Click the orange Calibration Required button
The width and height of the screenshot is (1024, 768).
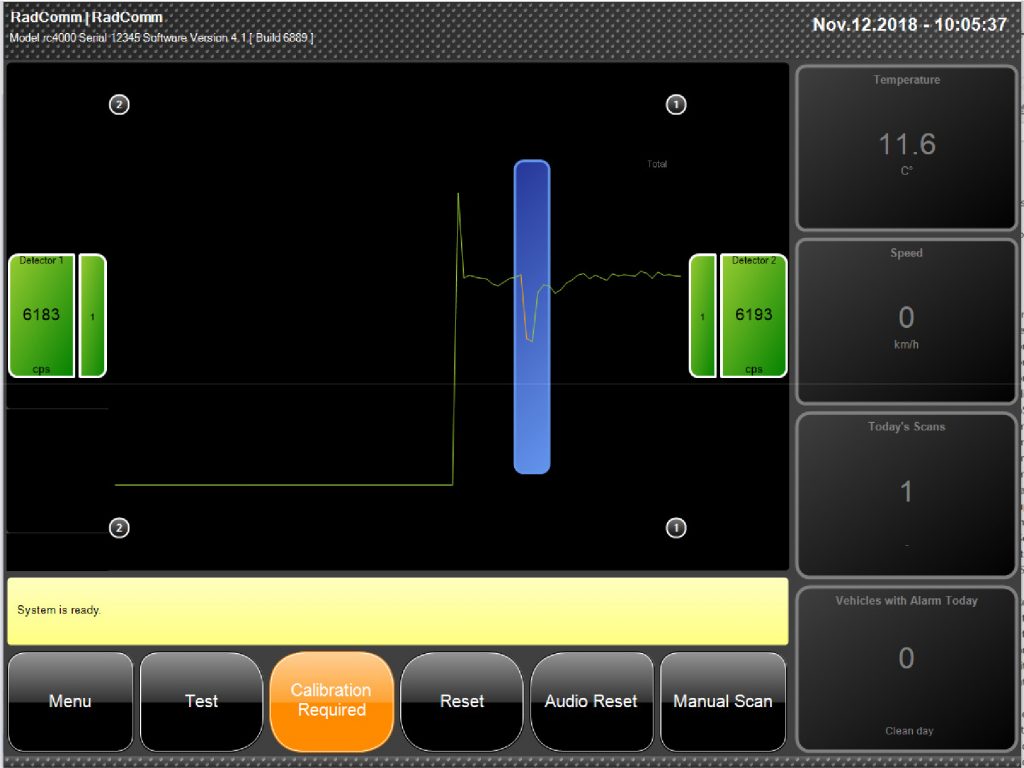click(331, 701)
